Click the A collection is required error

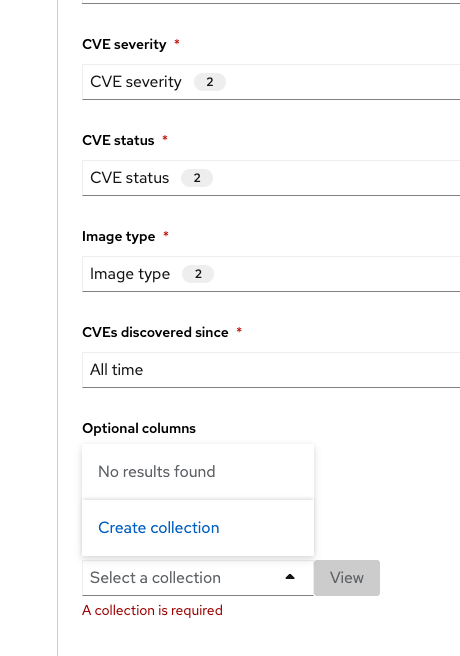(x=152, y=610)
